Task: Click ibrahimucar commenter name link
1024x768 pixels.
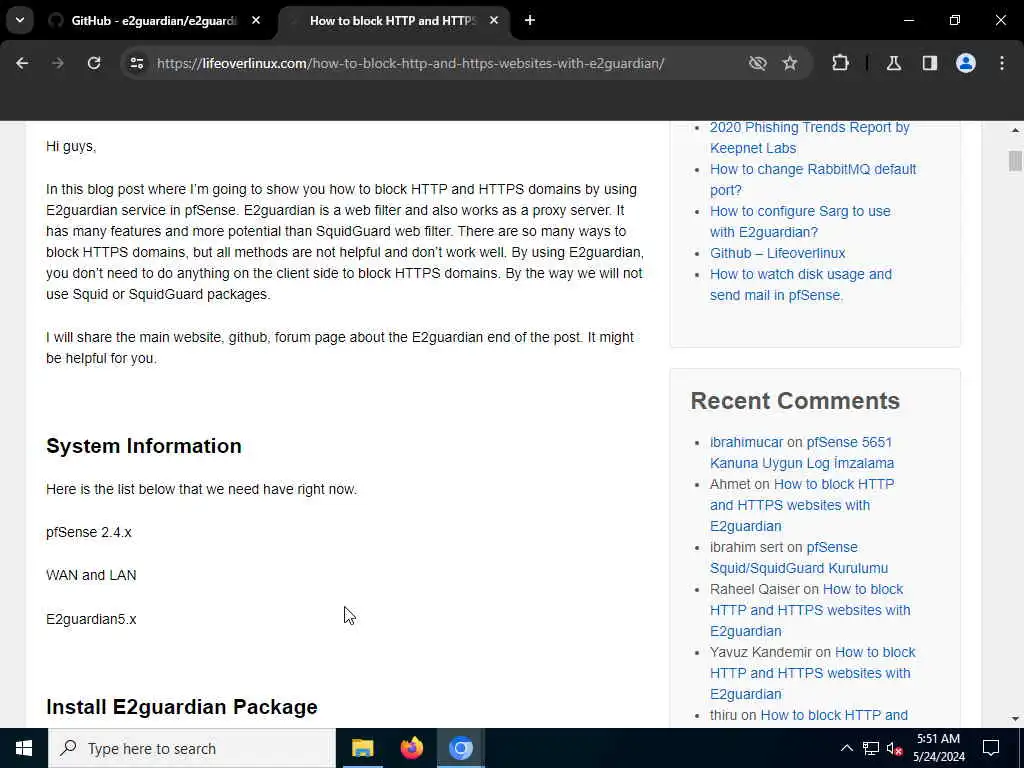Action: (746, 442)
